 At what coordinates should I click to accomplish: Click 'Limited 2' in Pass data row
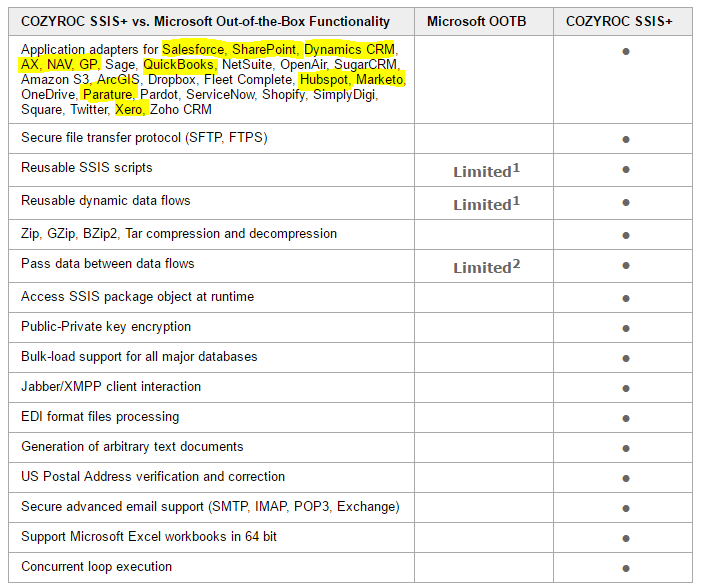[486, 267]
